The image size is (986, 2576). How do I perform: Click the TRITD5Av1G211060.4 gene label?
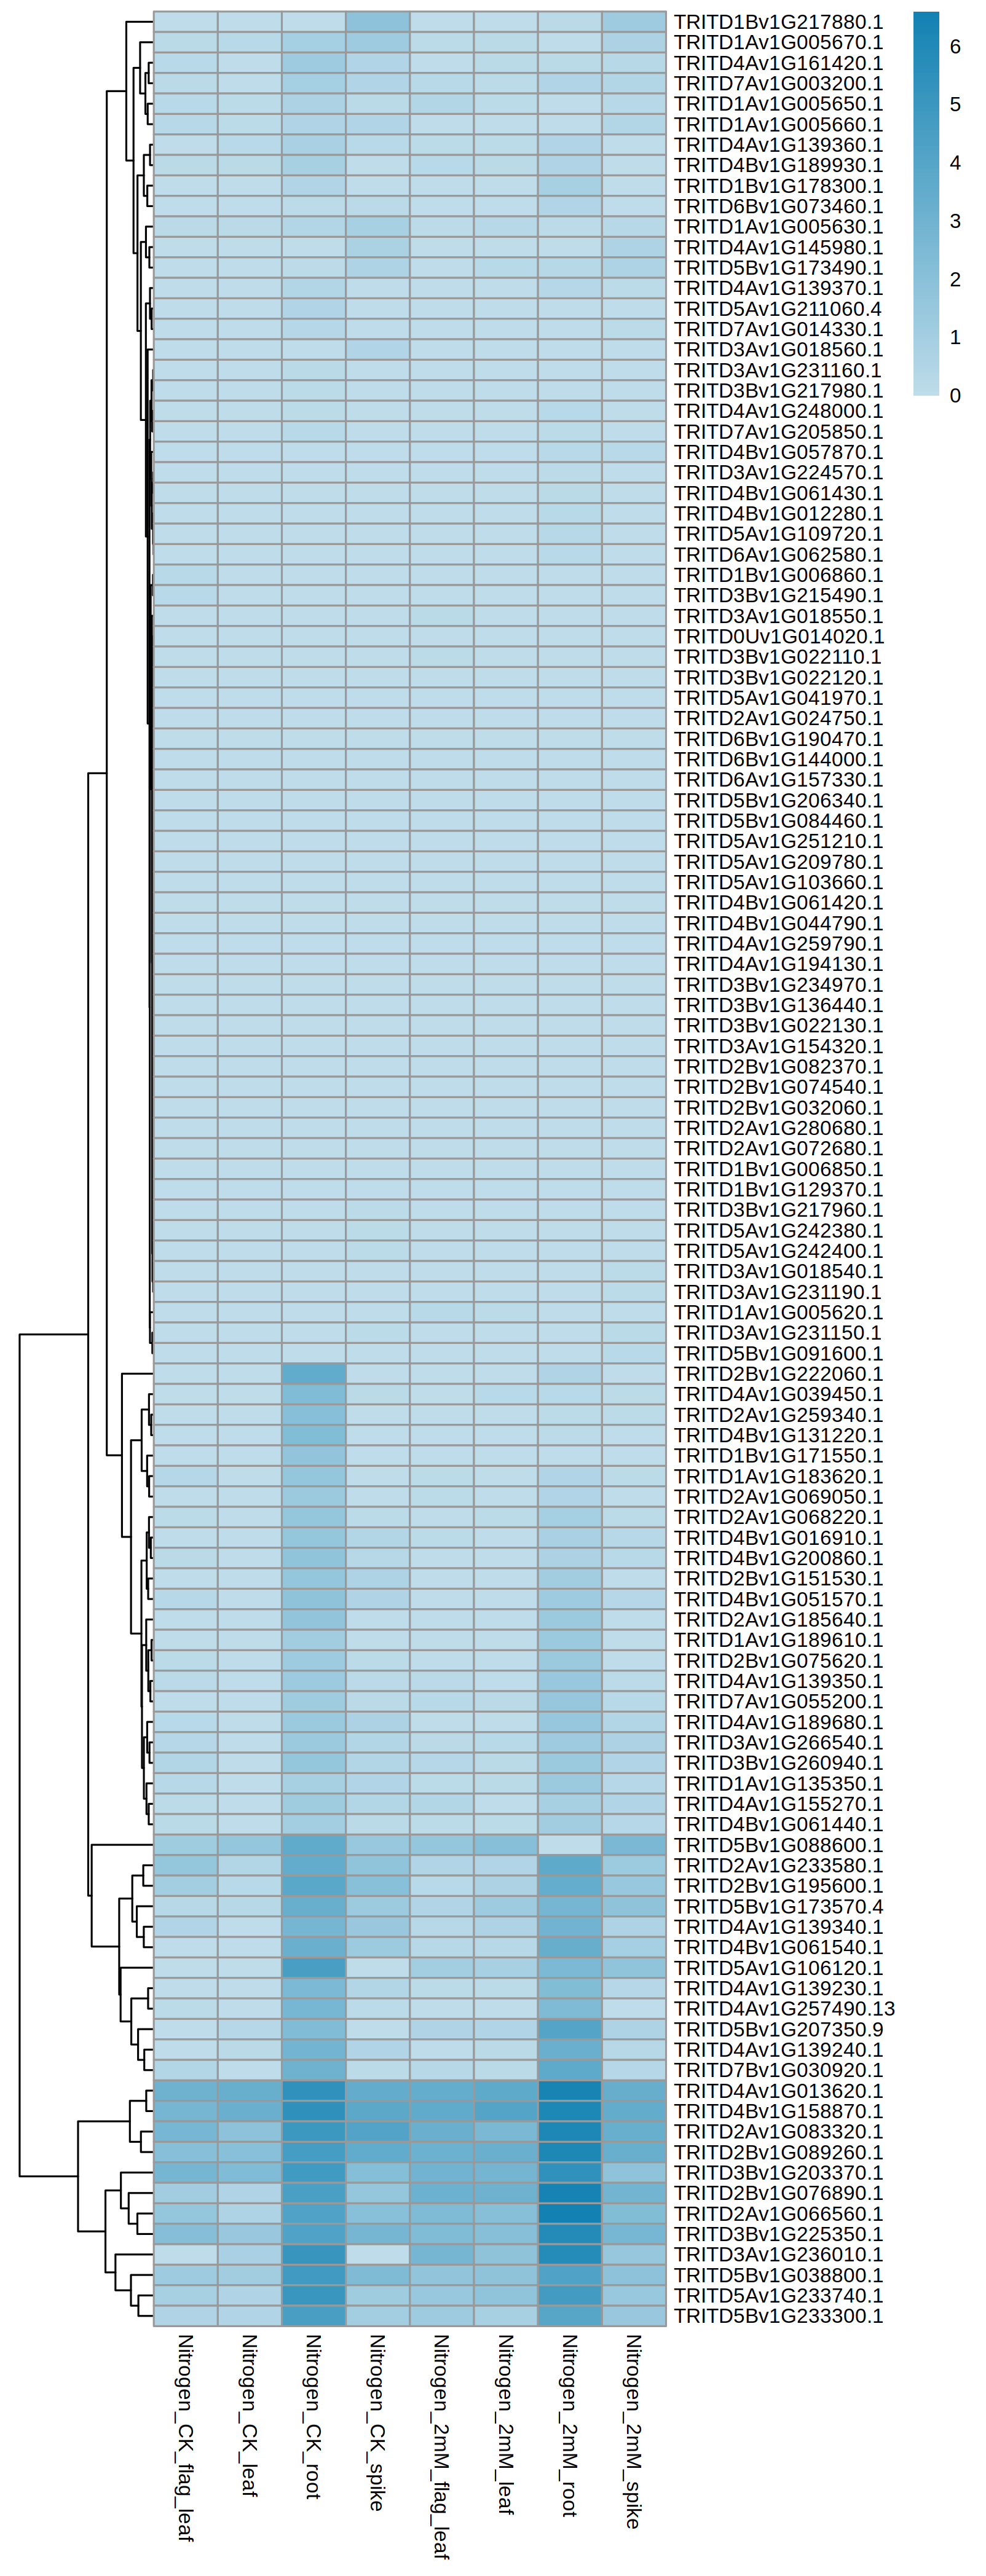(x=777, y=309)
